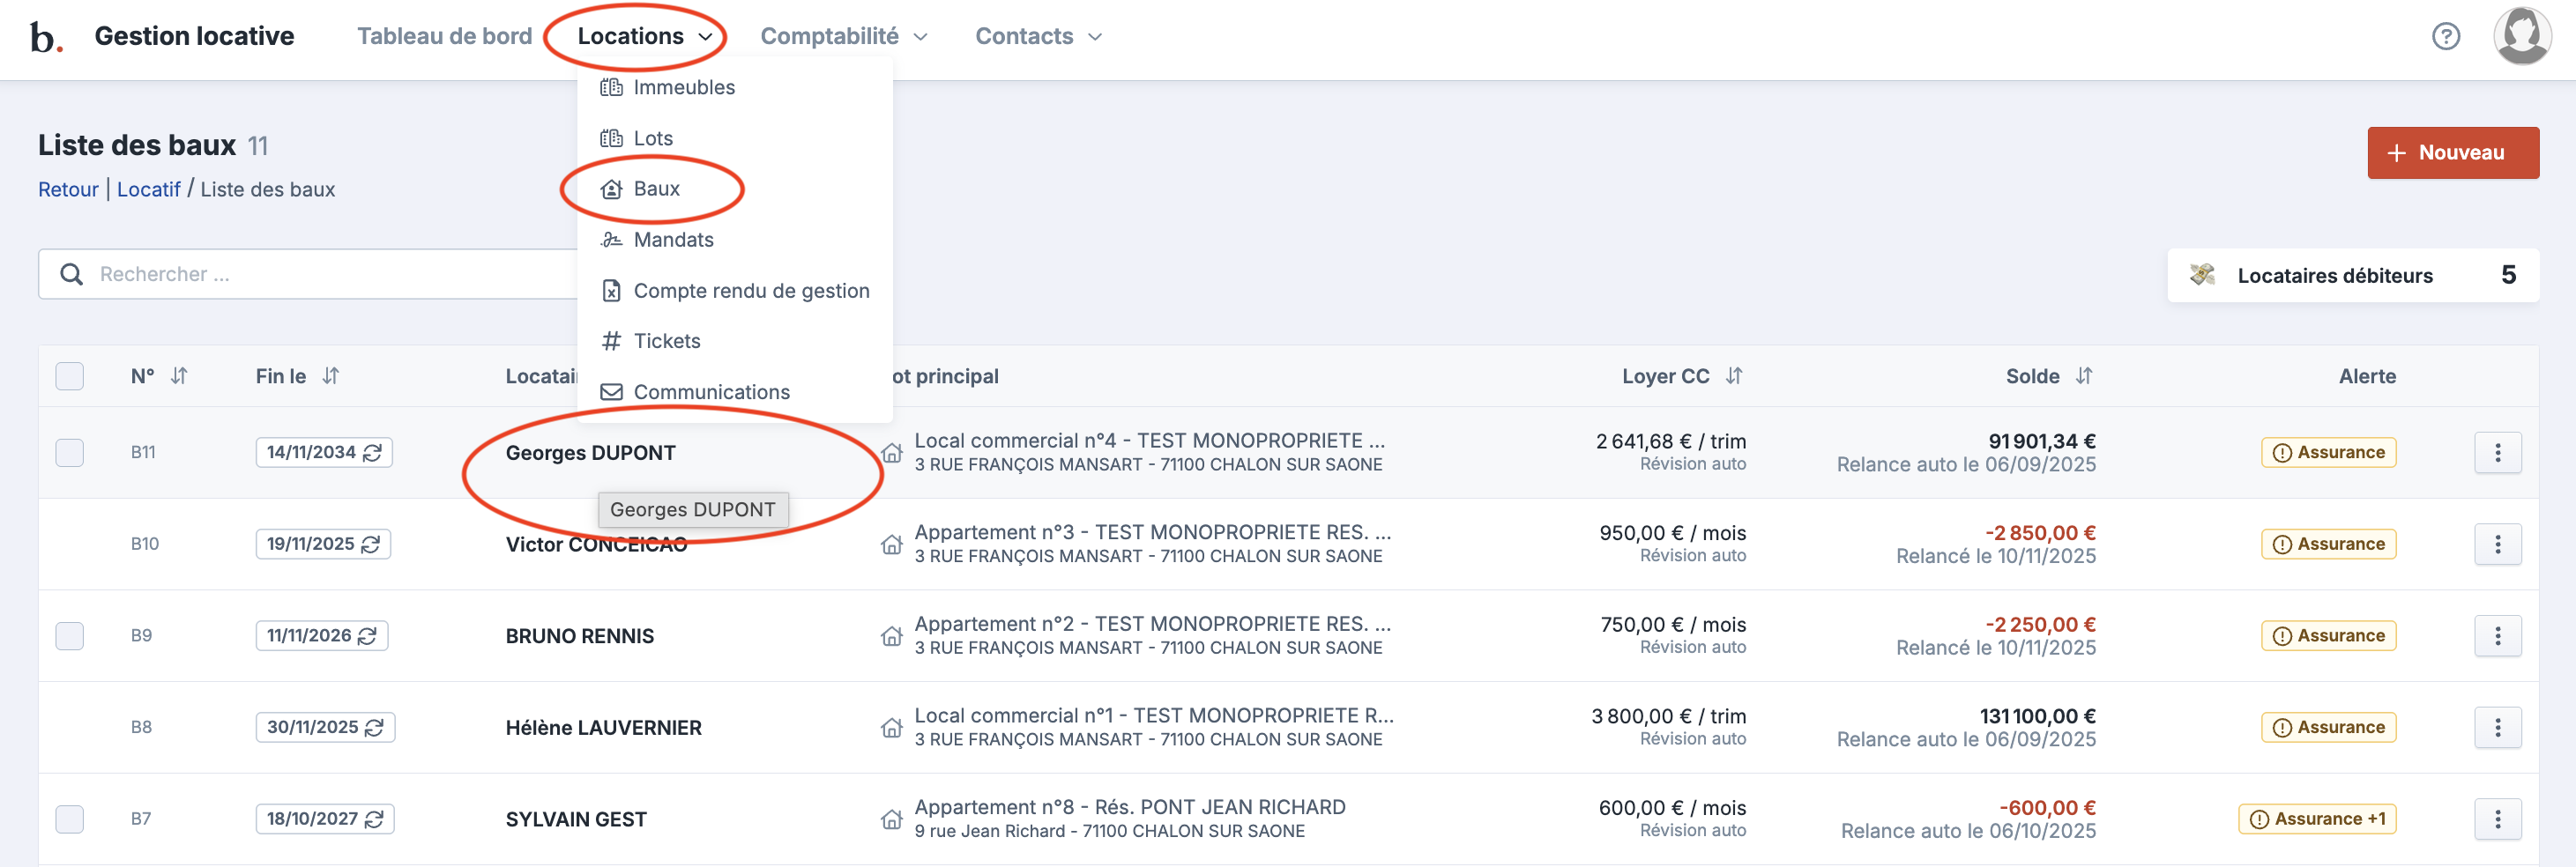The image size is (2576, 867).
Task: Expand the Contacts dropdown
Action: [1037, 37]
